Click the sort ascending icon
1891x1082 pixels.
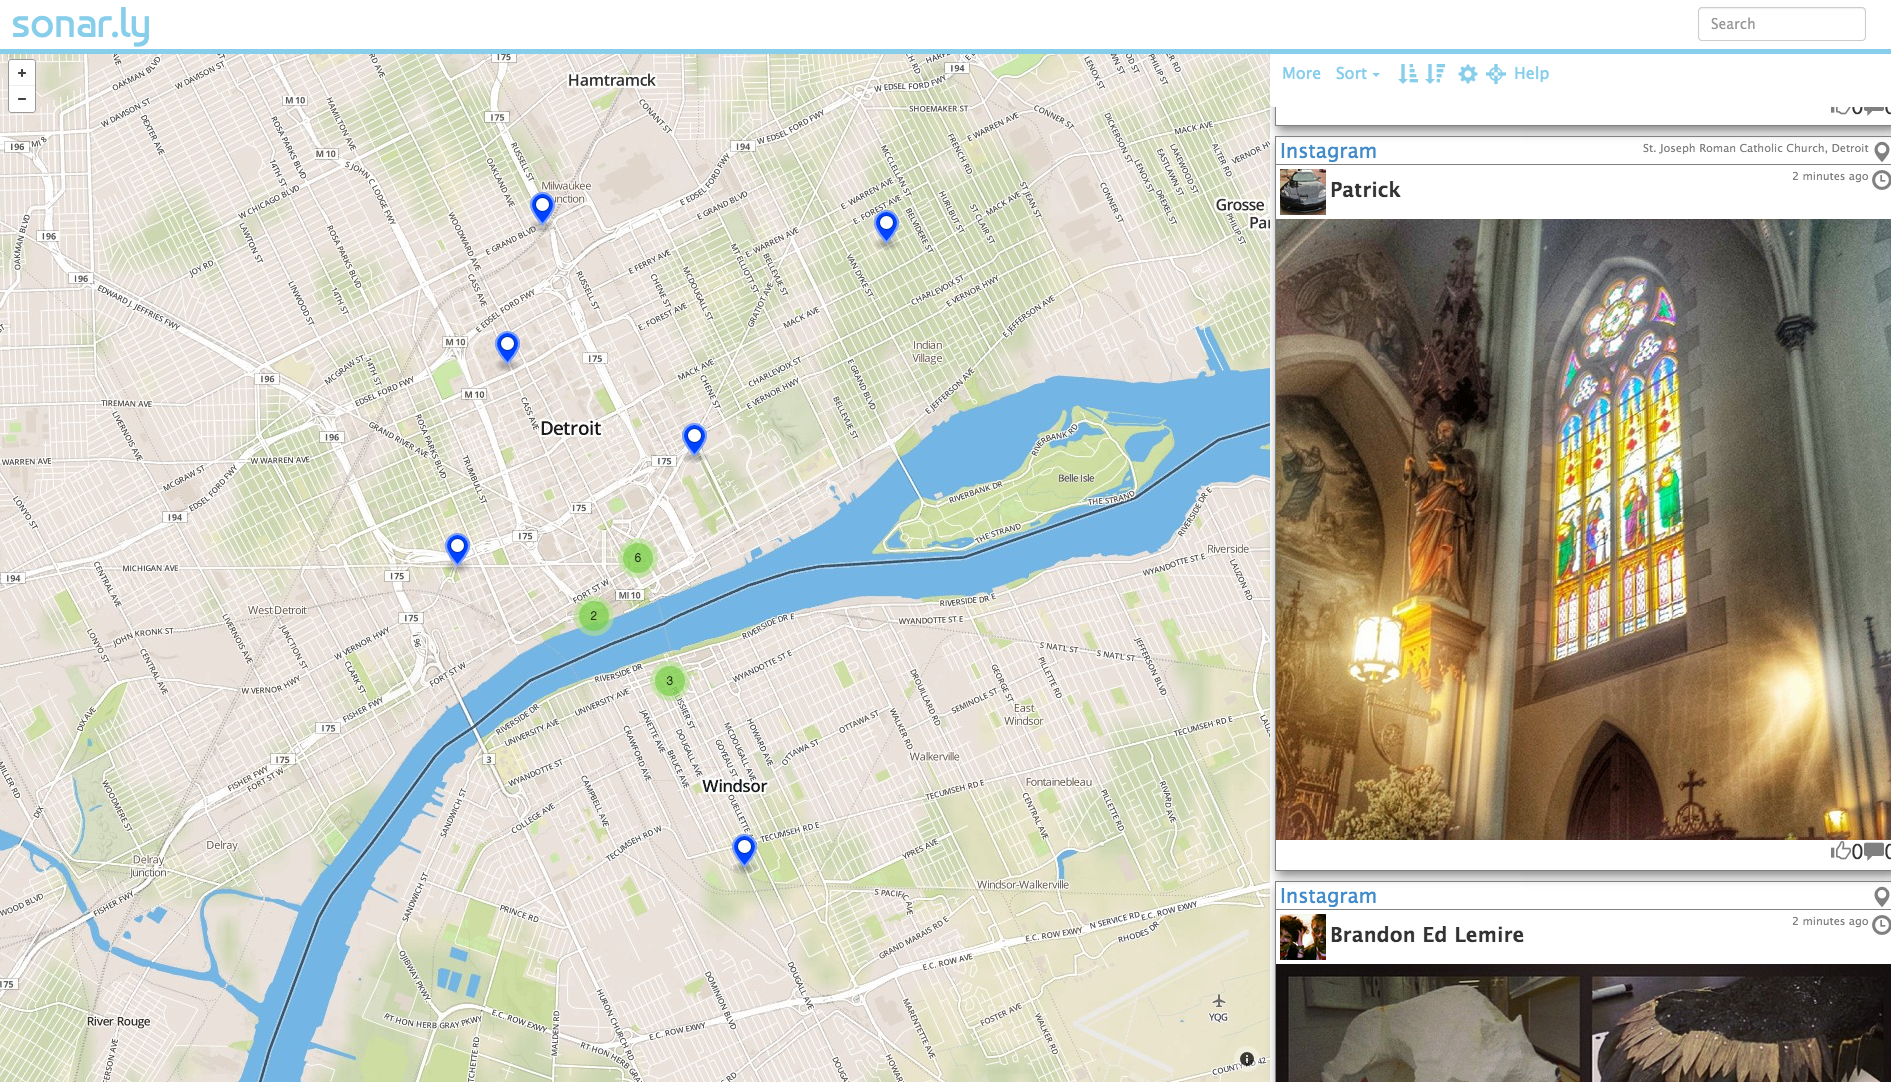[x=1408, y=74]
